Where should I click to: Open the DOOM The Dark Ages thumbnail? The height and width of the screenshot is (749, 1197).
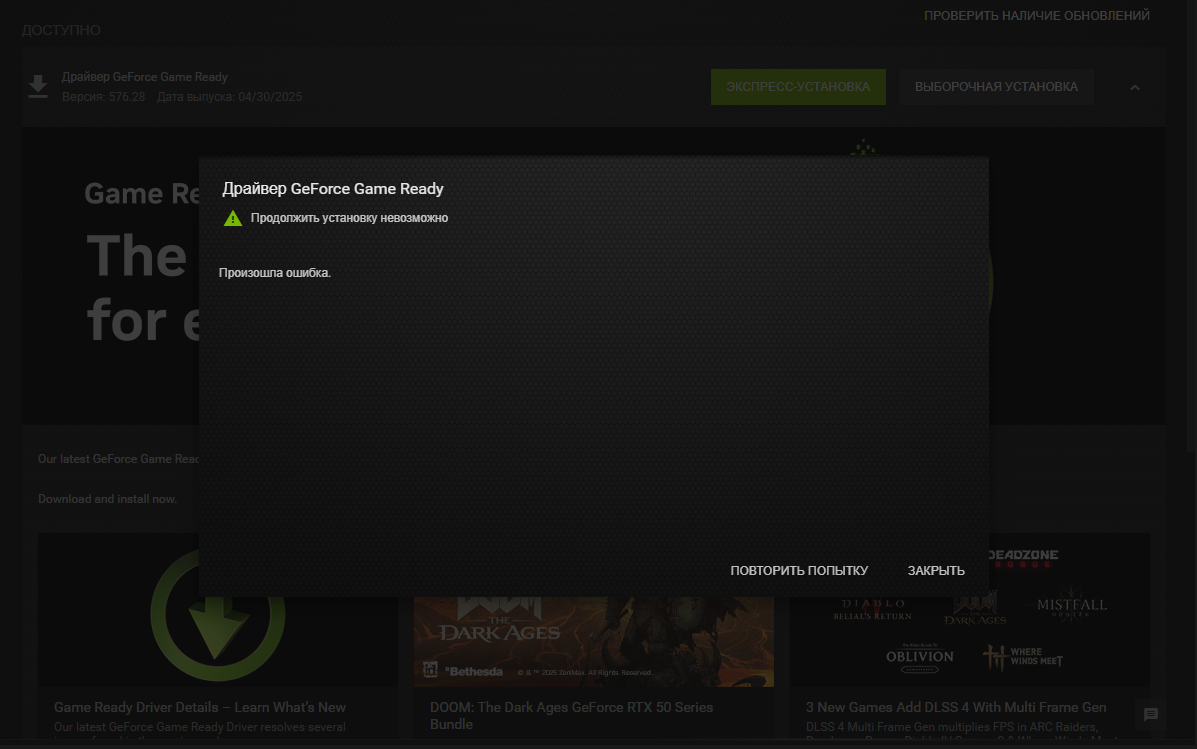click(x=594, y=641)
